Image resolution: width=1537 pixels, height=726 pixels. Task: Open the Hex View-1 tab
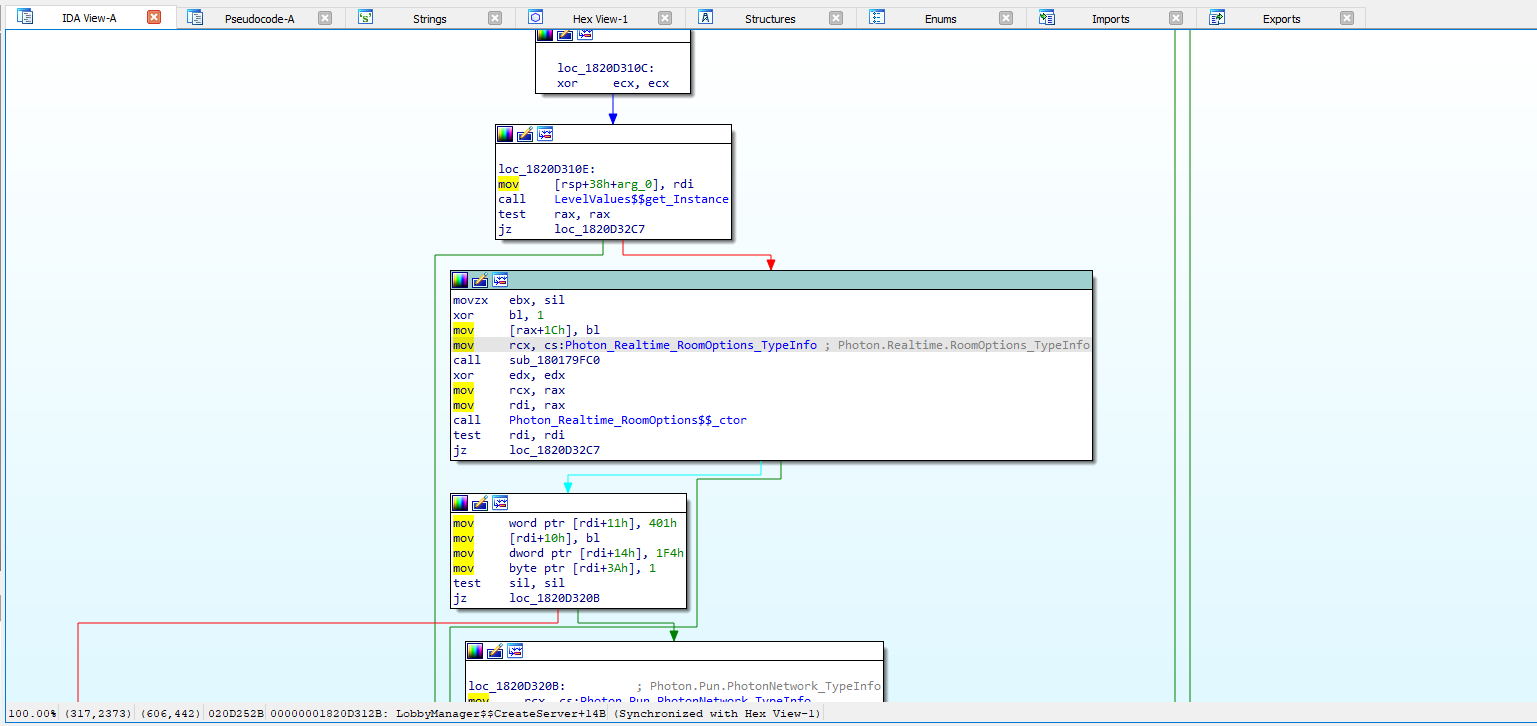pos(600,18)
